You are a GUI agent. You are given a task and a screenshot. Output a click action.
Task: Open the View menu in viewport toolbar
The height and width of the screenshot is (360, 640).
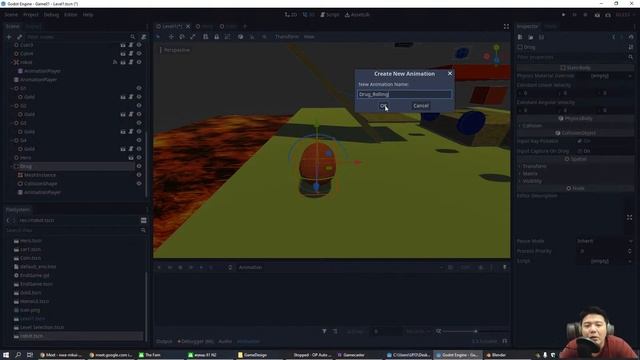pyautogui.click(x=309, y=37)
